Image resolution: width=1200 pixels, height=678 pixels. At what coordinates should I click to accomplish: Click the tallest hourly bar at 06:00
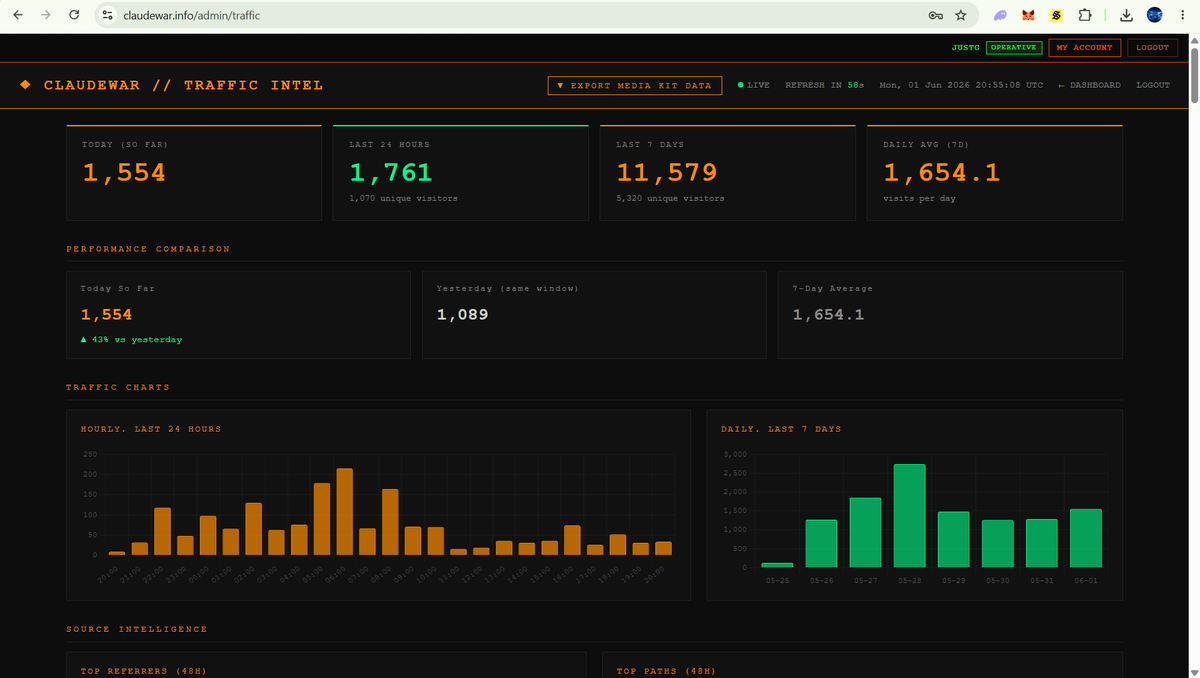click(344, 512)
